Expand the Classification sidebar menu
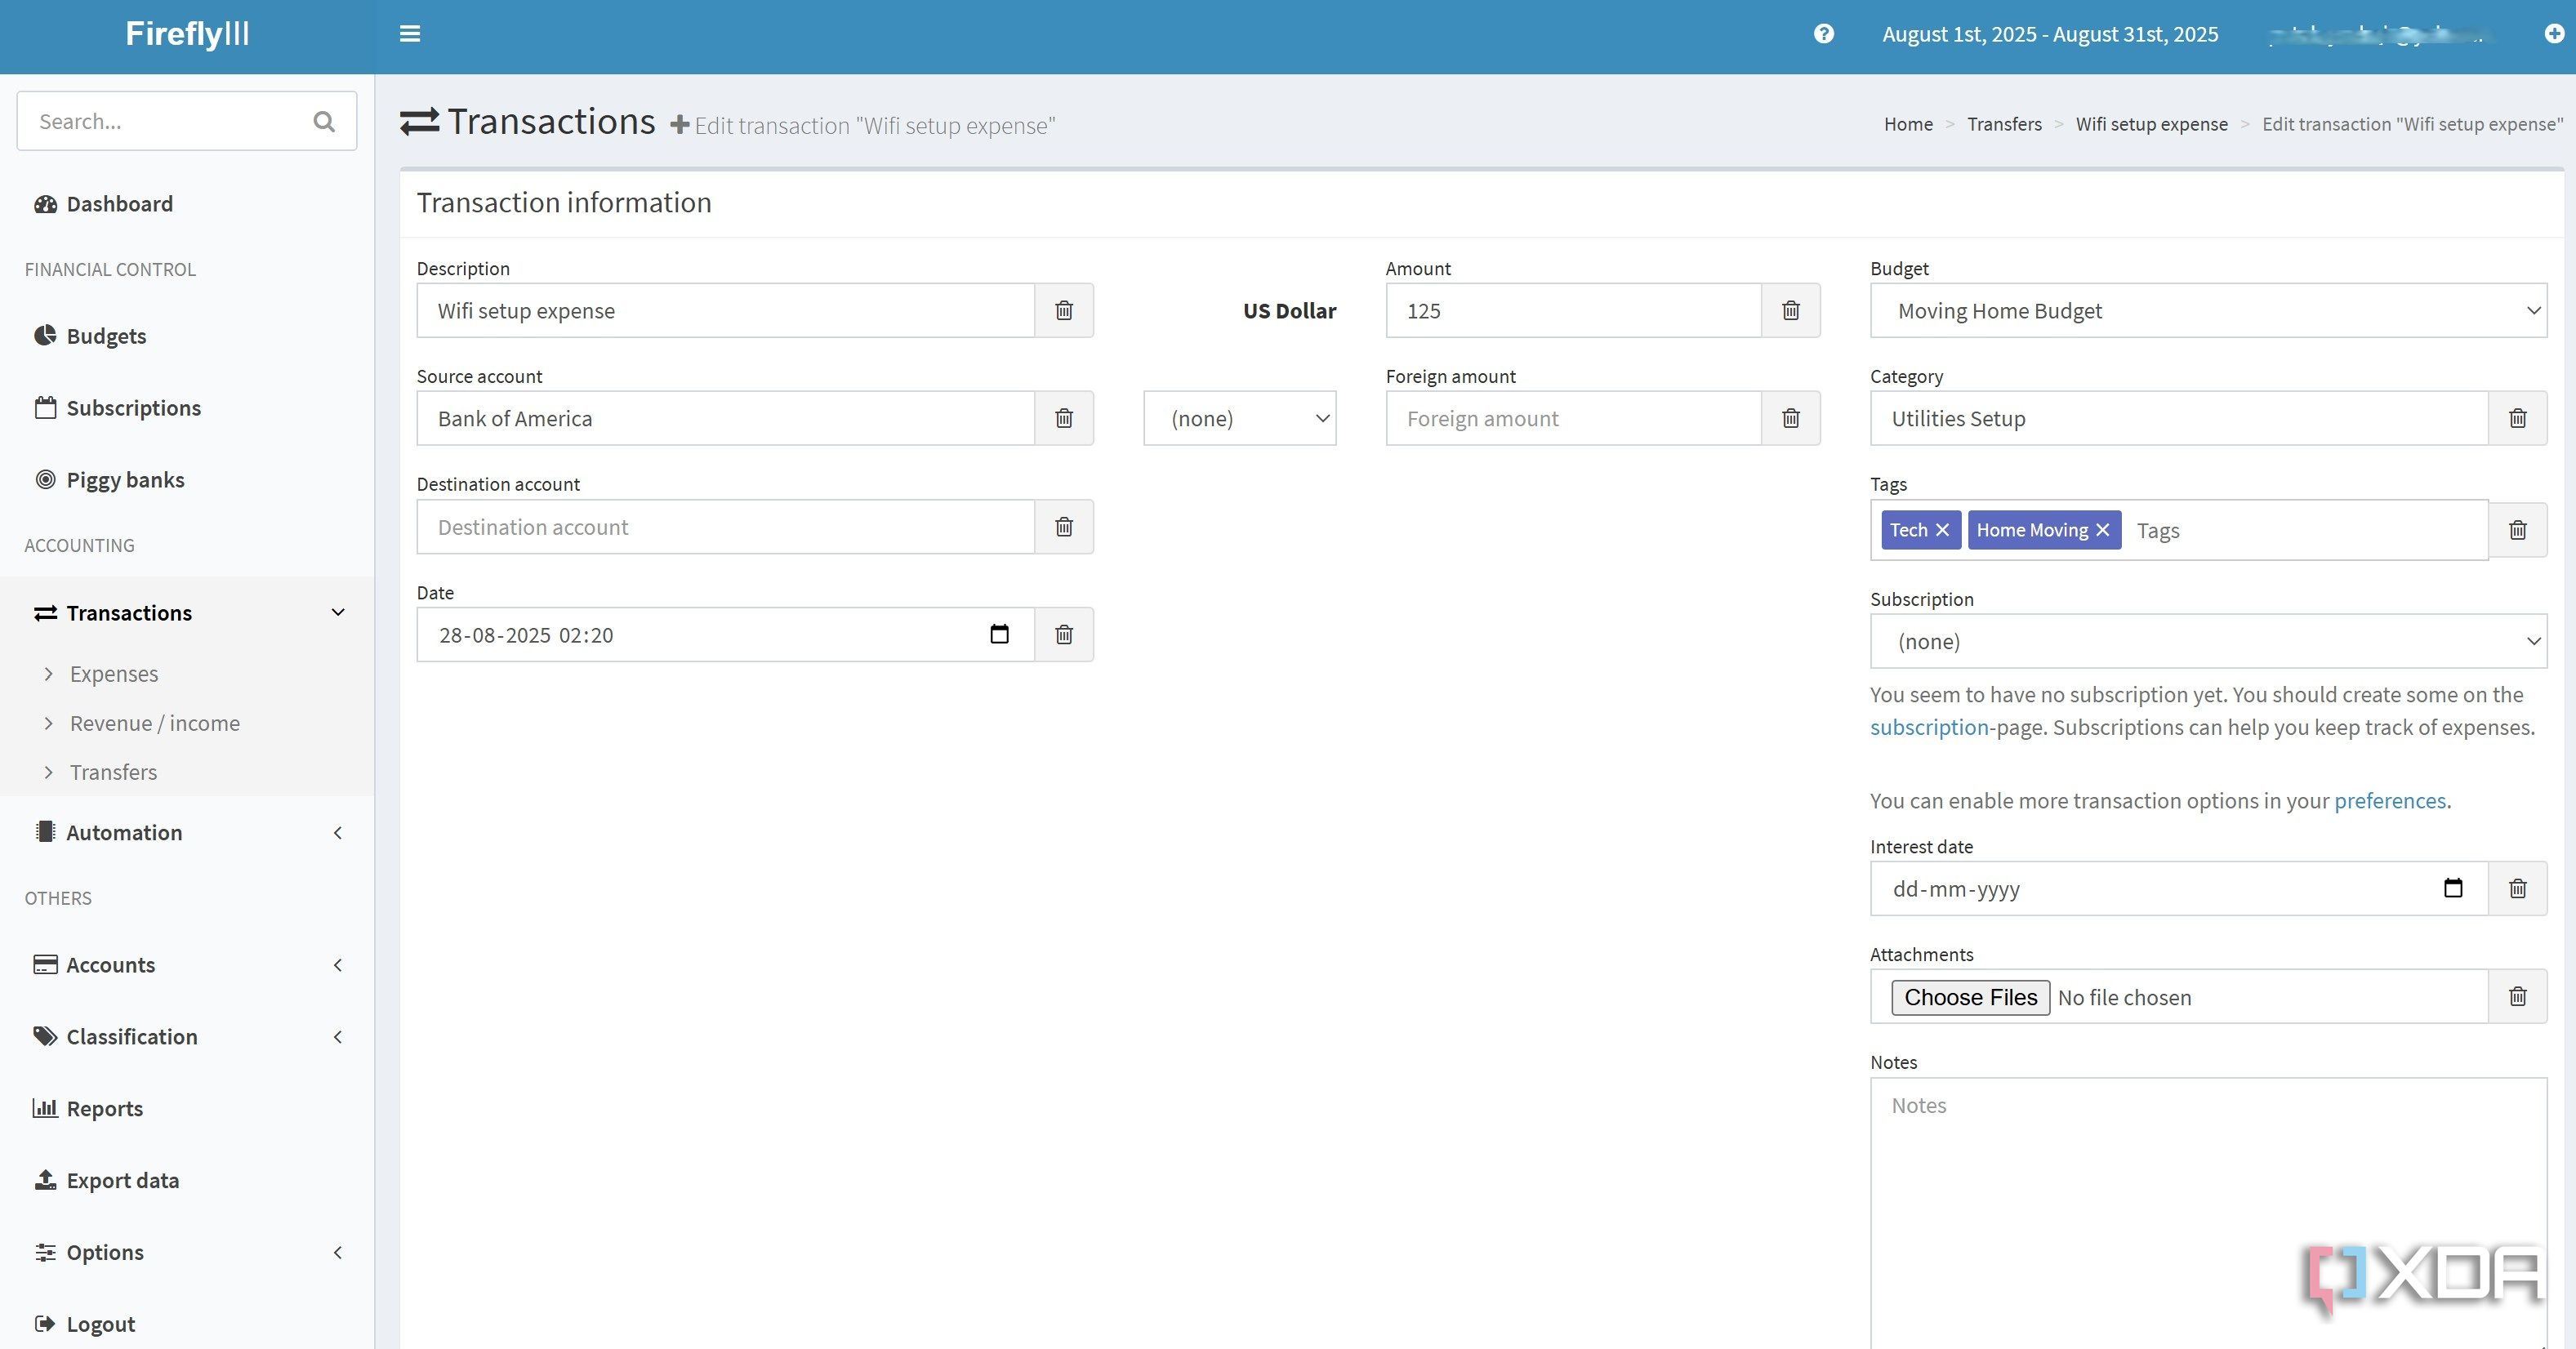The width and height of the screenshot is (2576, 1349). [187, 1036]
